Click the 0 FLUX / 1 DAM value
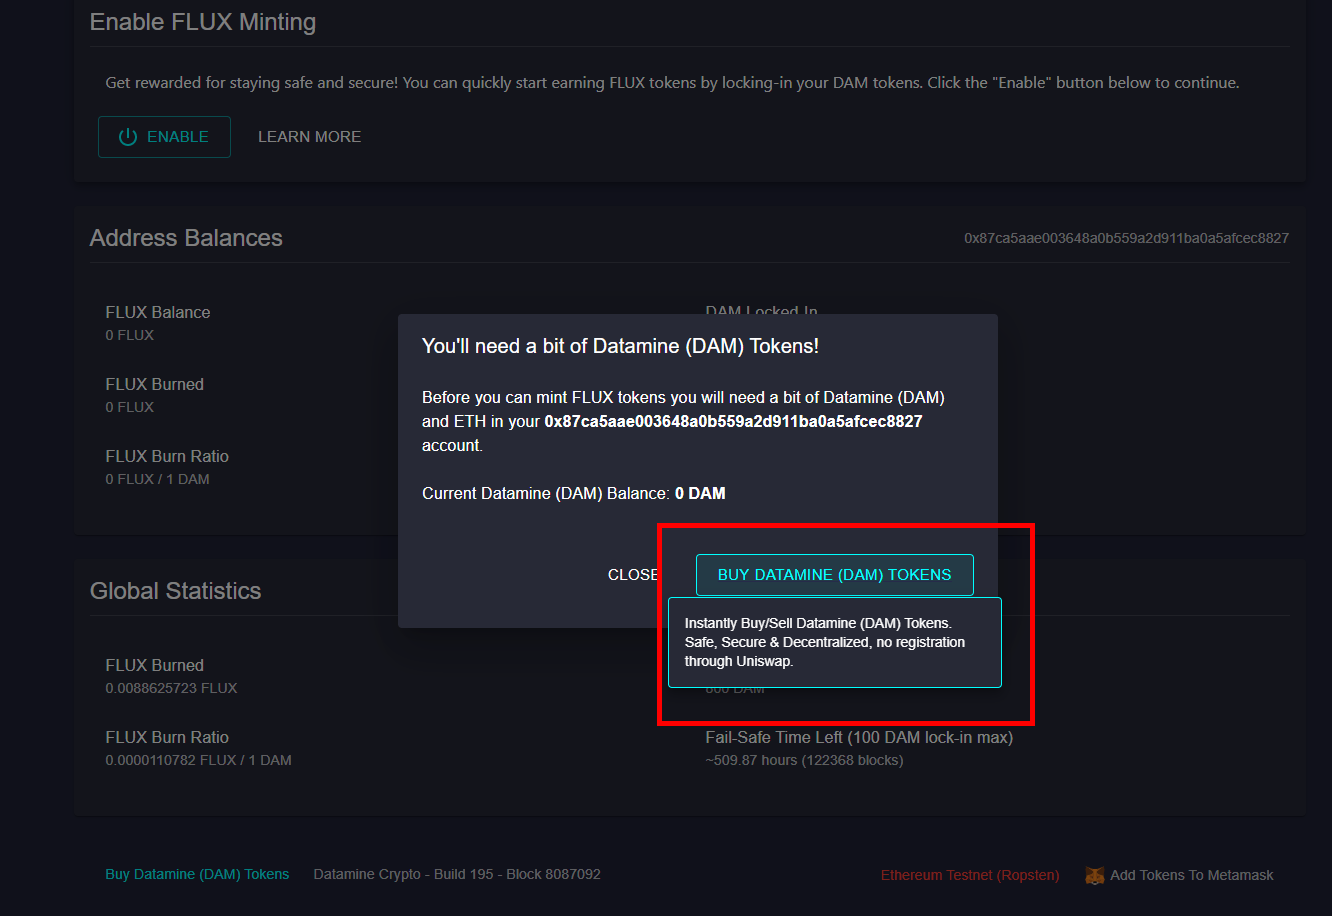The height and width of the screenshot is (916, 1332). pos(157,479)
